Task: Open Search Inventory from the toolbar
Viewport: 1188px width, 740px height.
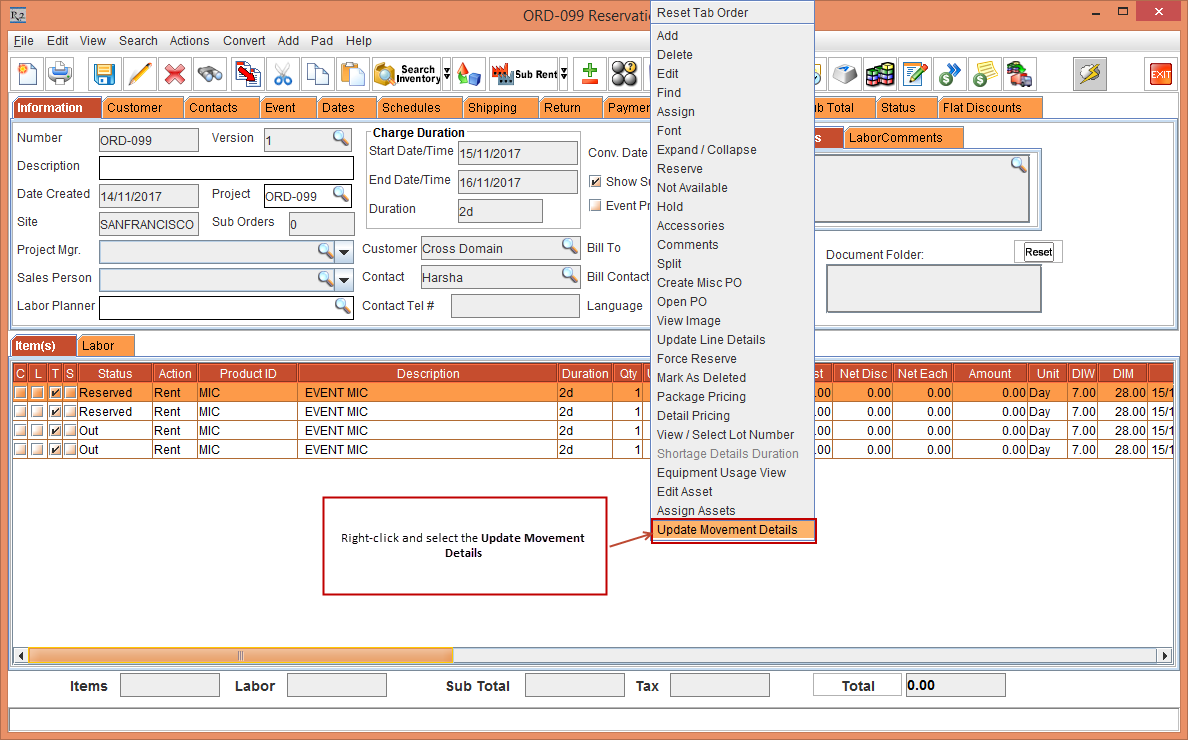Action: click(x=406, y=74)
